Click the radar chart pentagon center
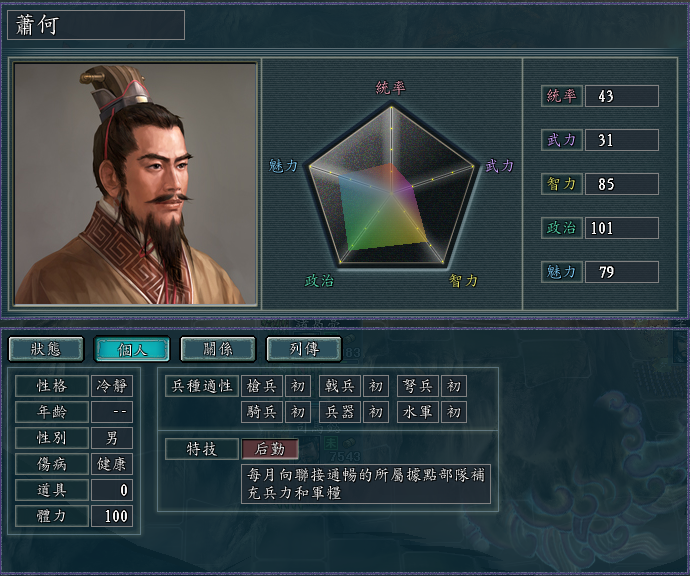This screenshot has width=690, height=576. (391, 192)
